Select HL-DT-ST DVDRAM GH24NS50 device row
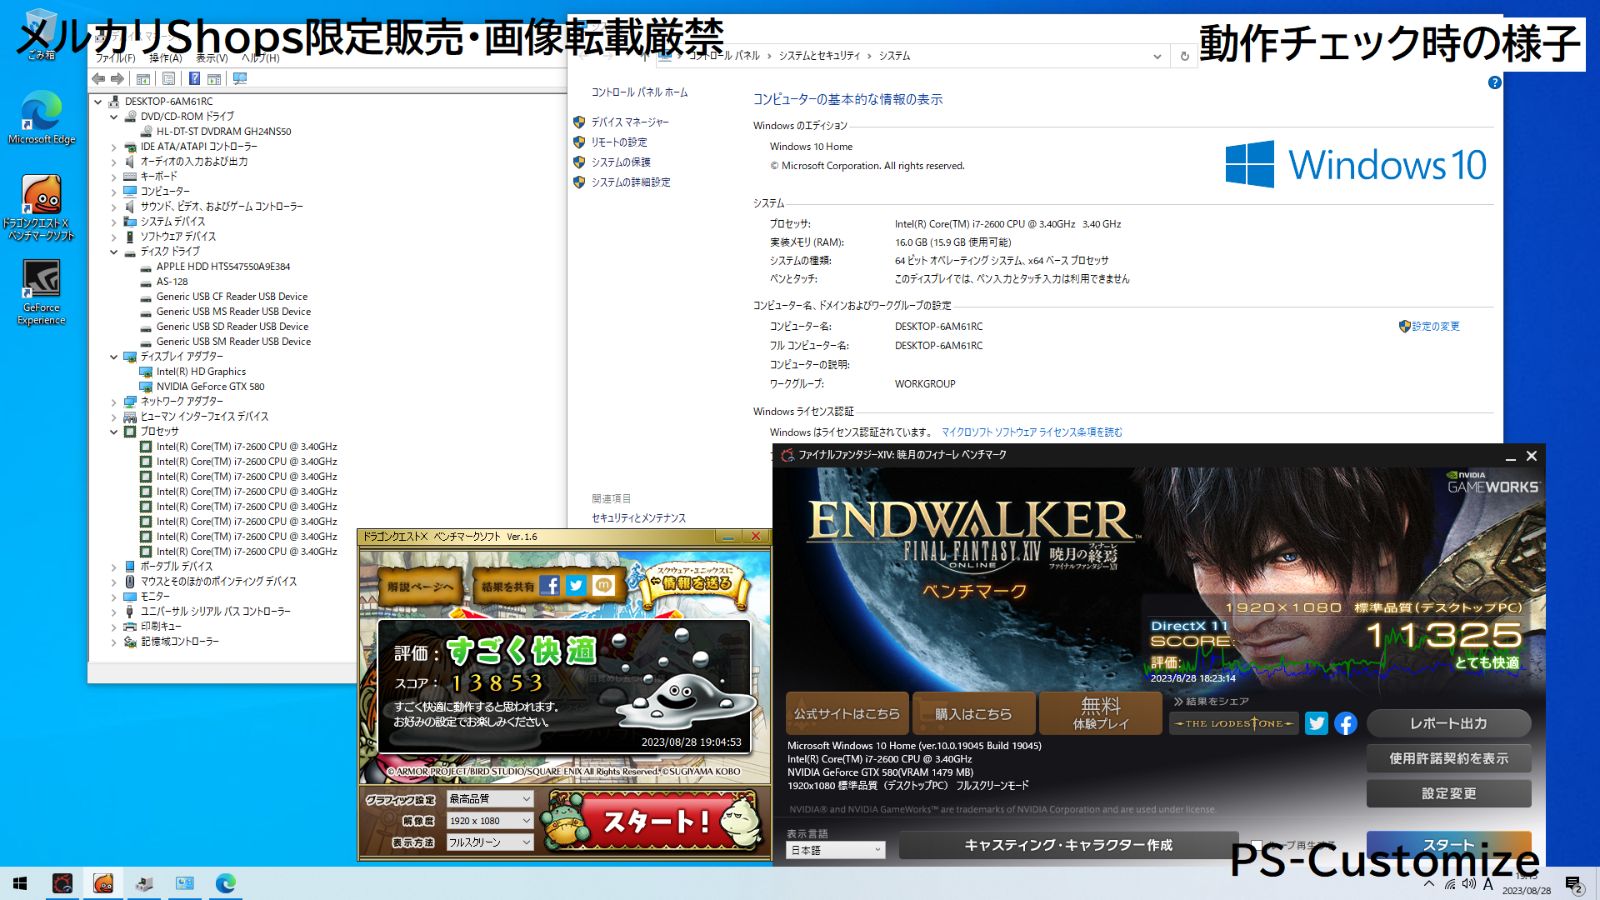 [x=215, y=131]
